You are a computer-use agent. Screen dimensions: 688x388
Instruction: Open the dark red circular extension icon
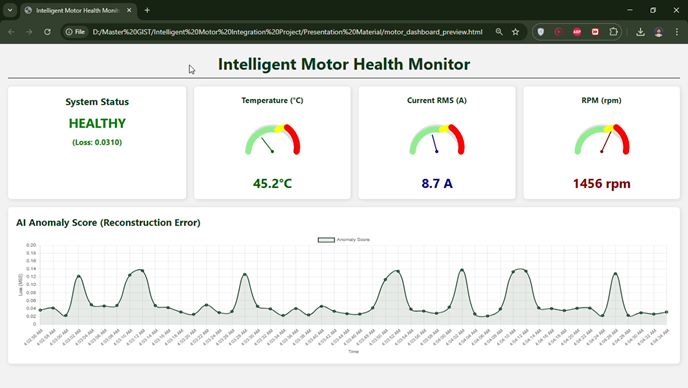click(559, 32)
